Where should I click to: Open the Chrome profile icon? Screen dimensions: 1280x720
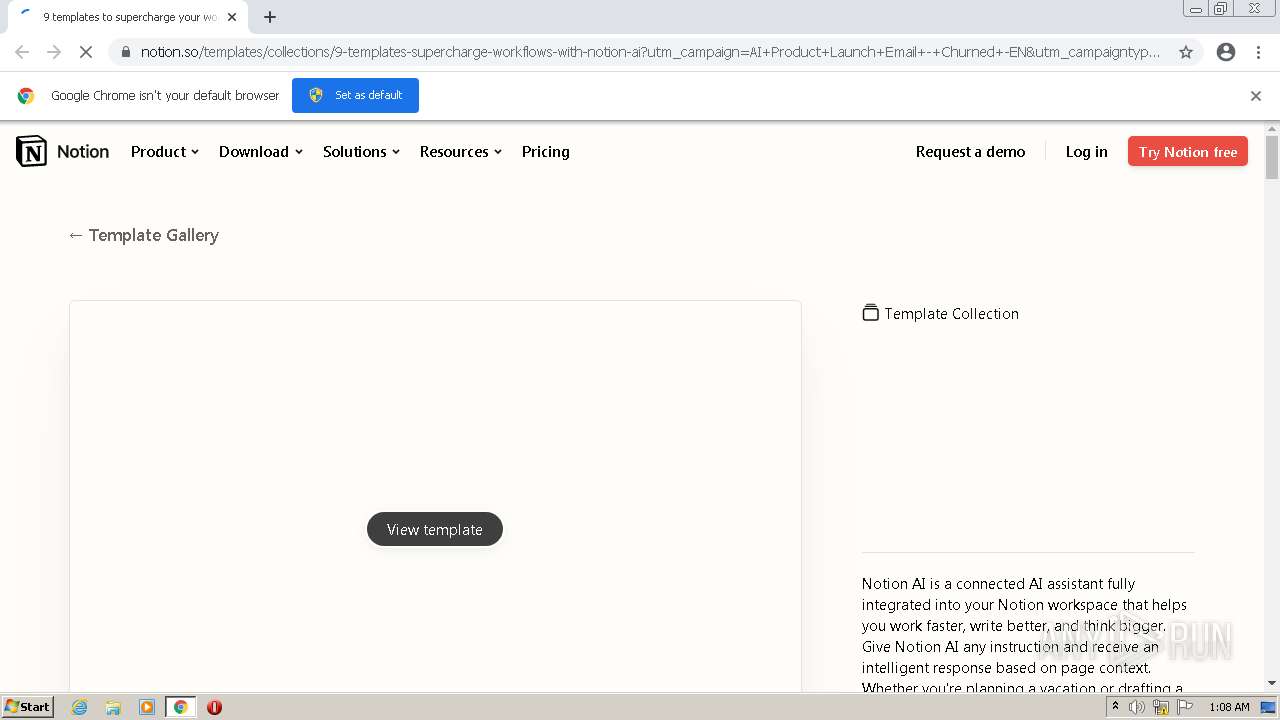pos(1226,52)
